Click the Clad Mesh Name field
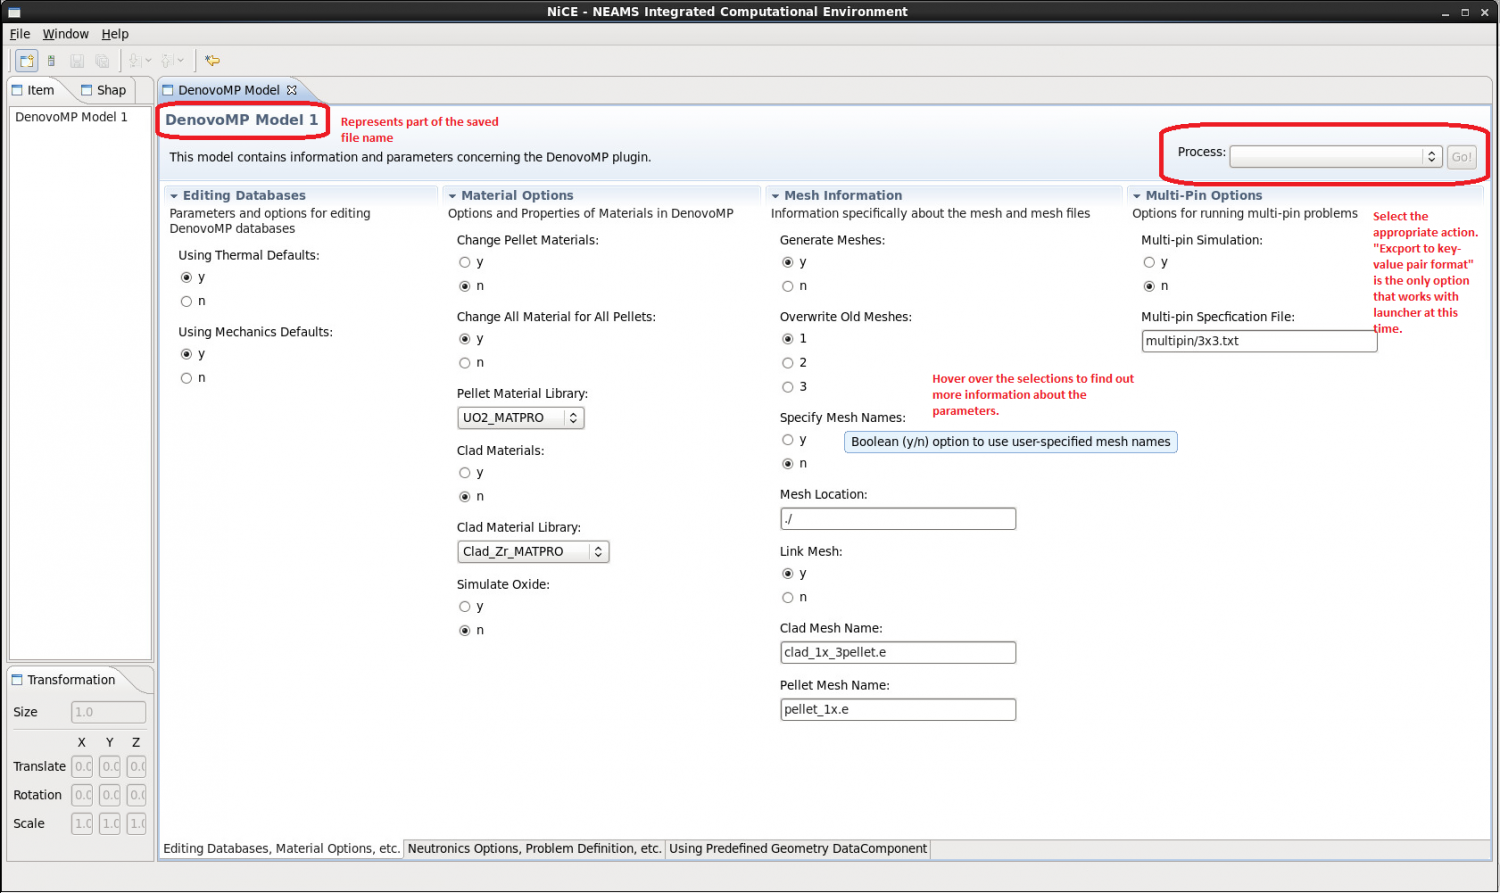Image resolution: width=1500 pixels, height=893 pixels. [x=898, y=653]
